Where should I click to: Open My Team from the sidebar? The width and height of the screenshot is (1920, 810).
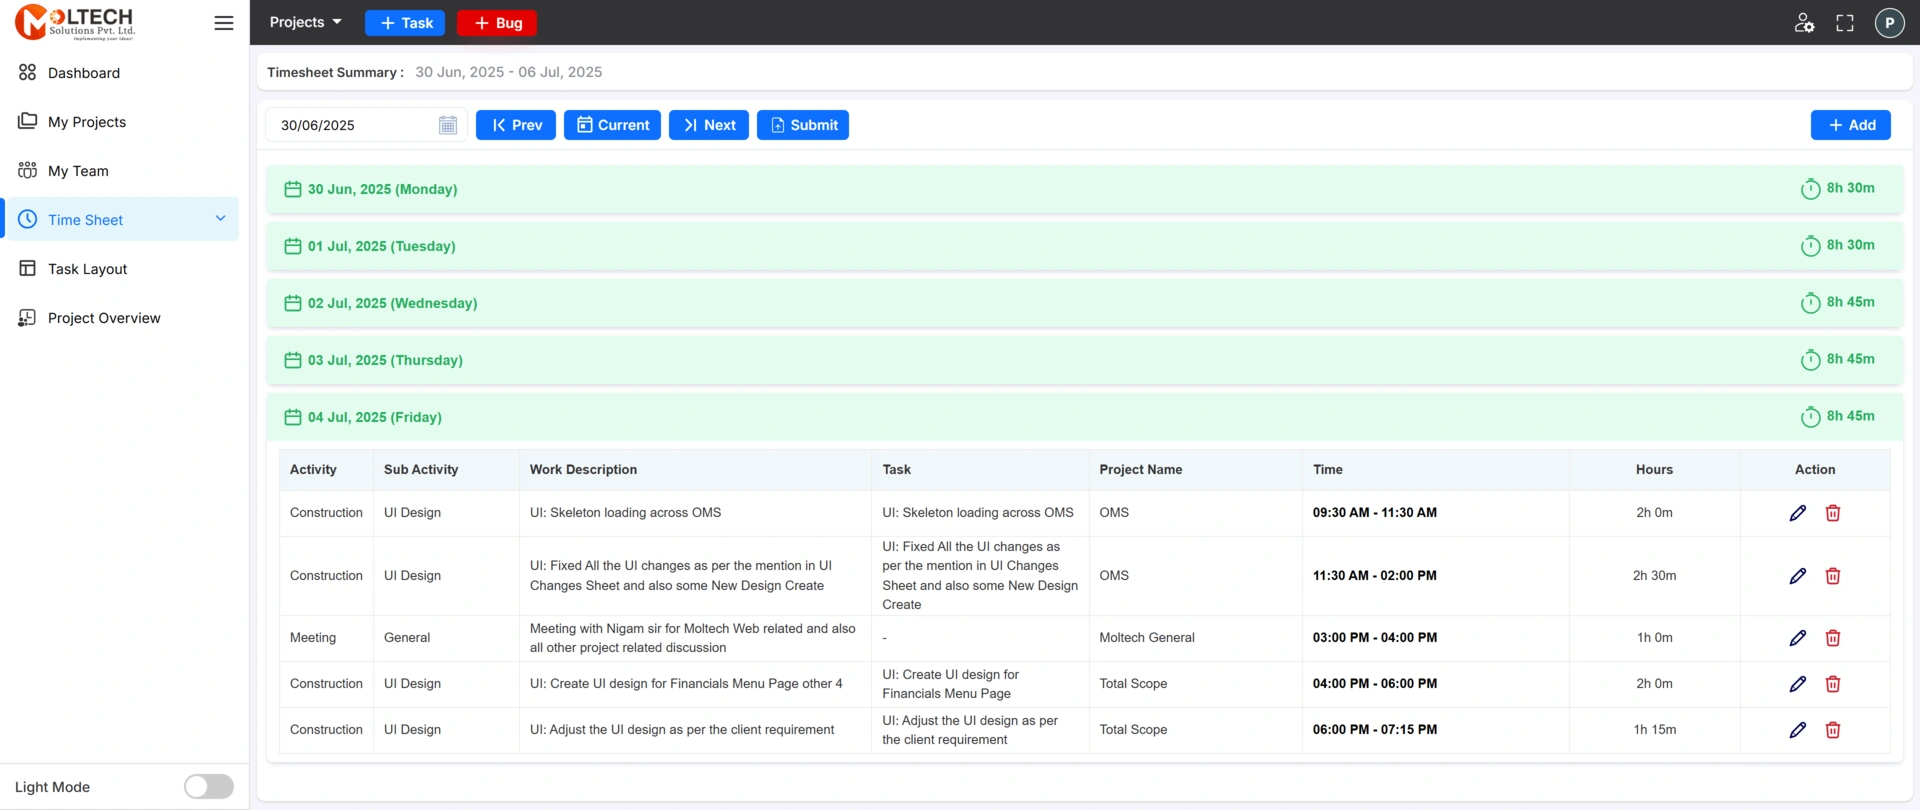[78, 171]
